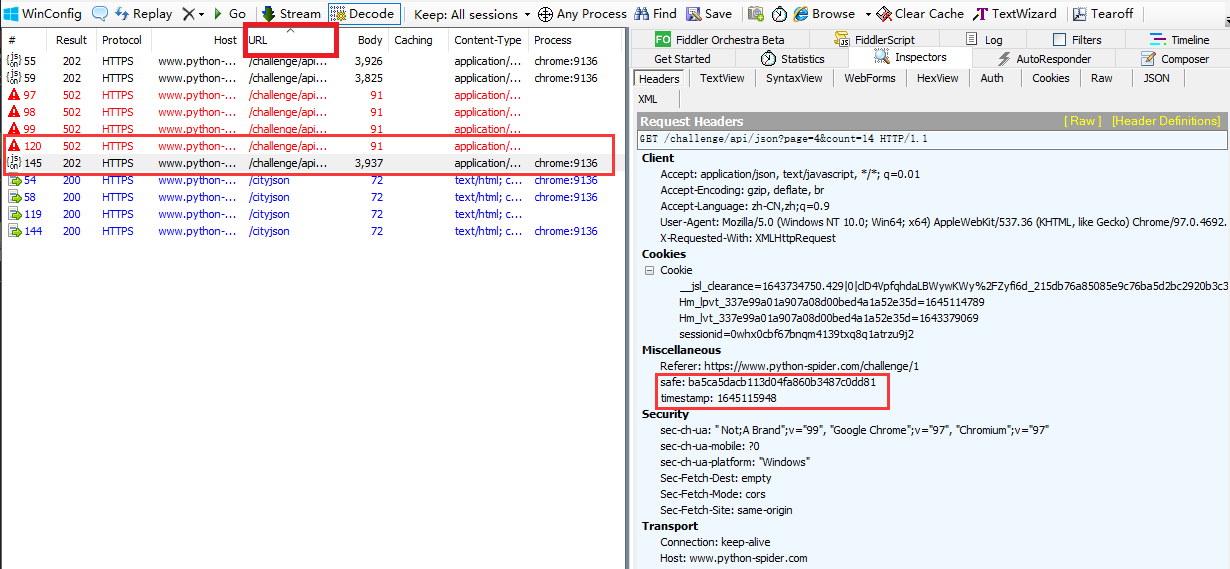Screen dimensions: 1230x569
Task: Open the TextWizard tool
Action: (x=1014, y=14)
